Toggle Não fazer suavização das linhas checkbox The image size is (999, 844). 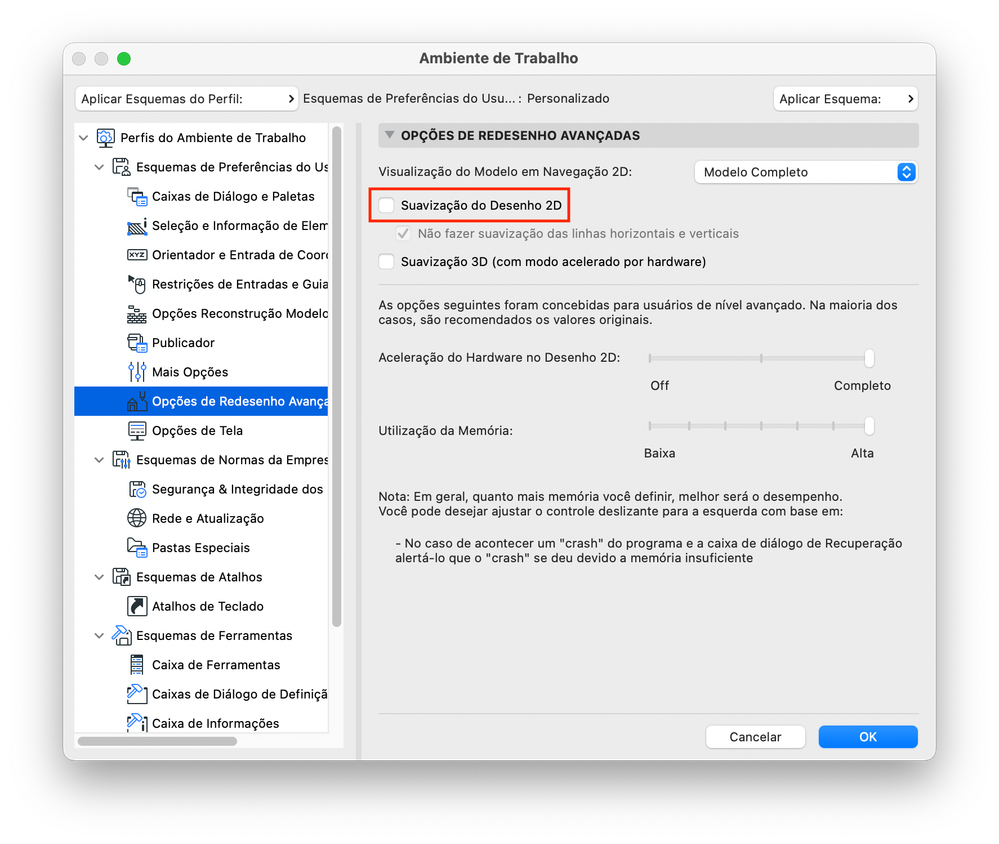tap(403, 234)
